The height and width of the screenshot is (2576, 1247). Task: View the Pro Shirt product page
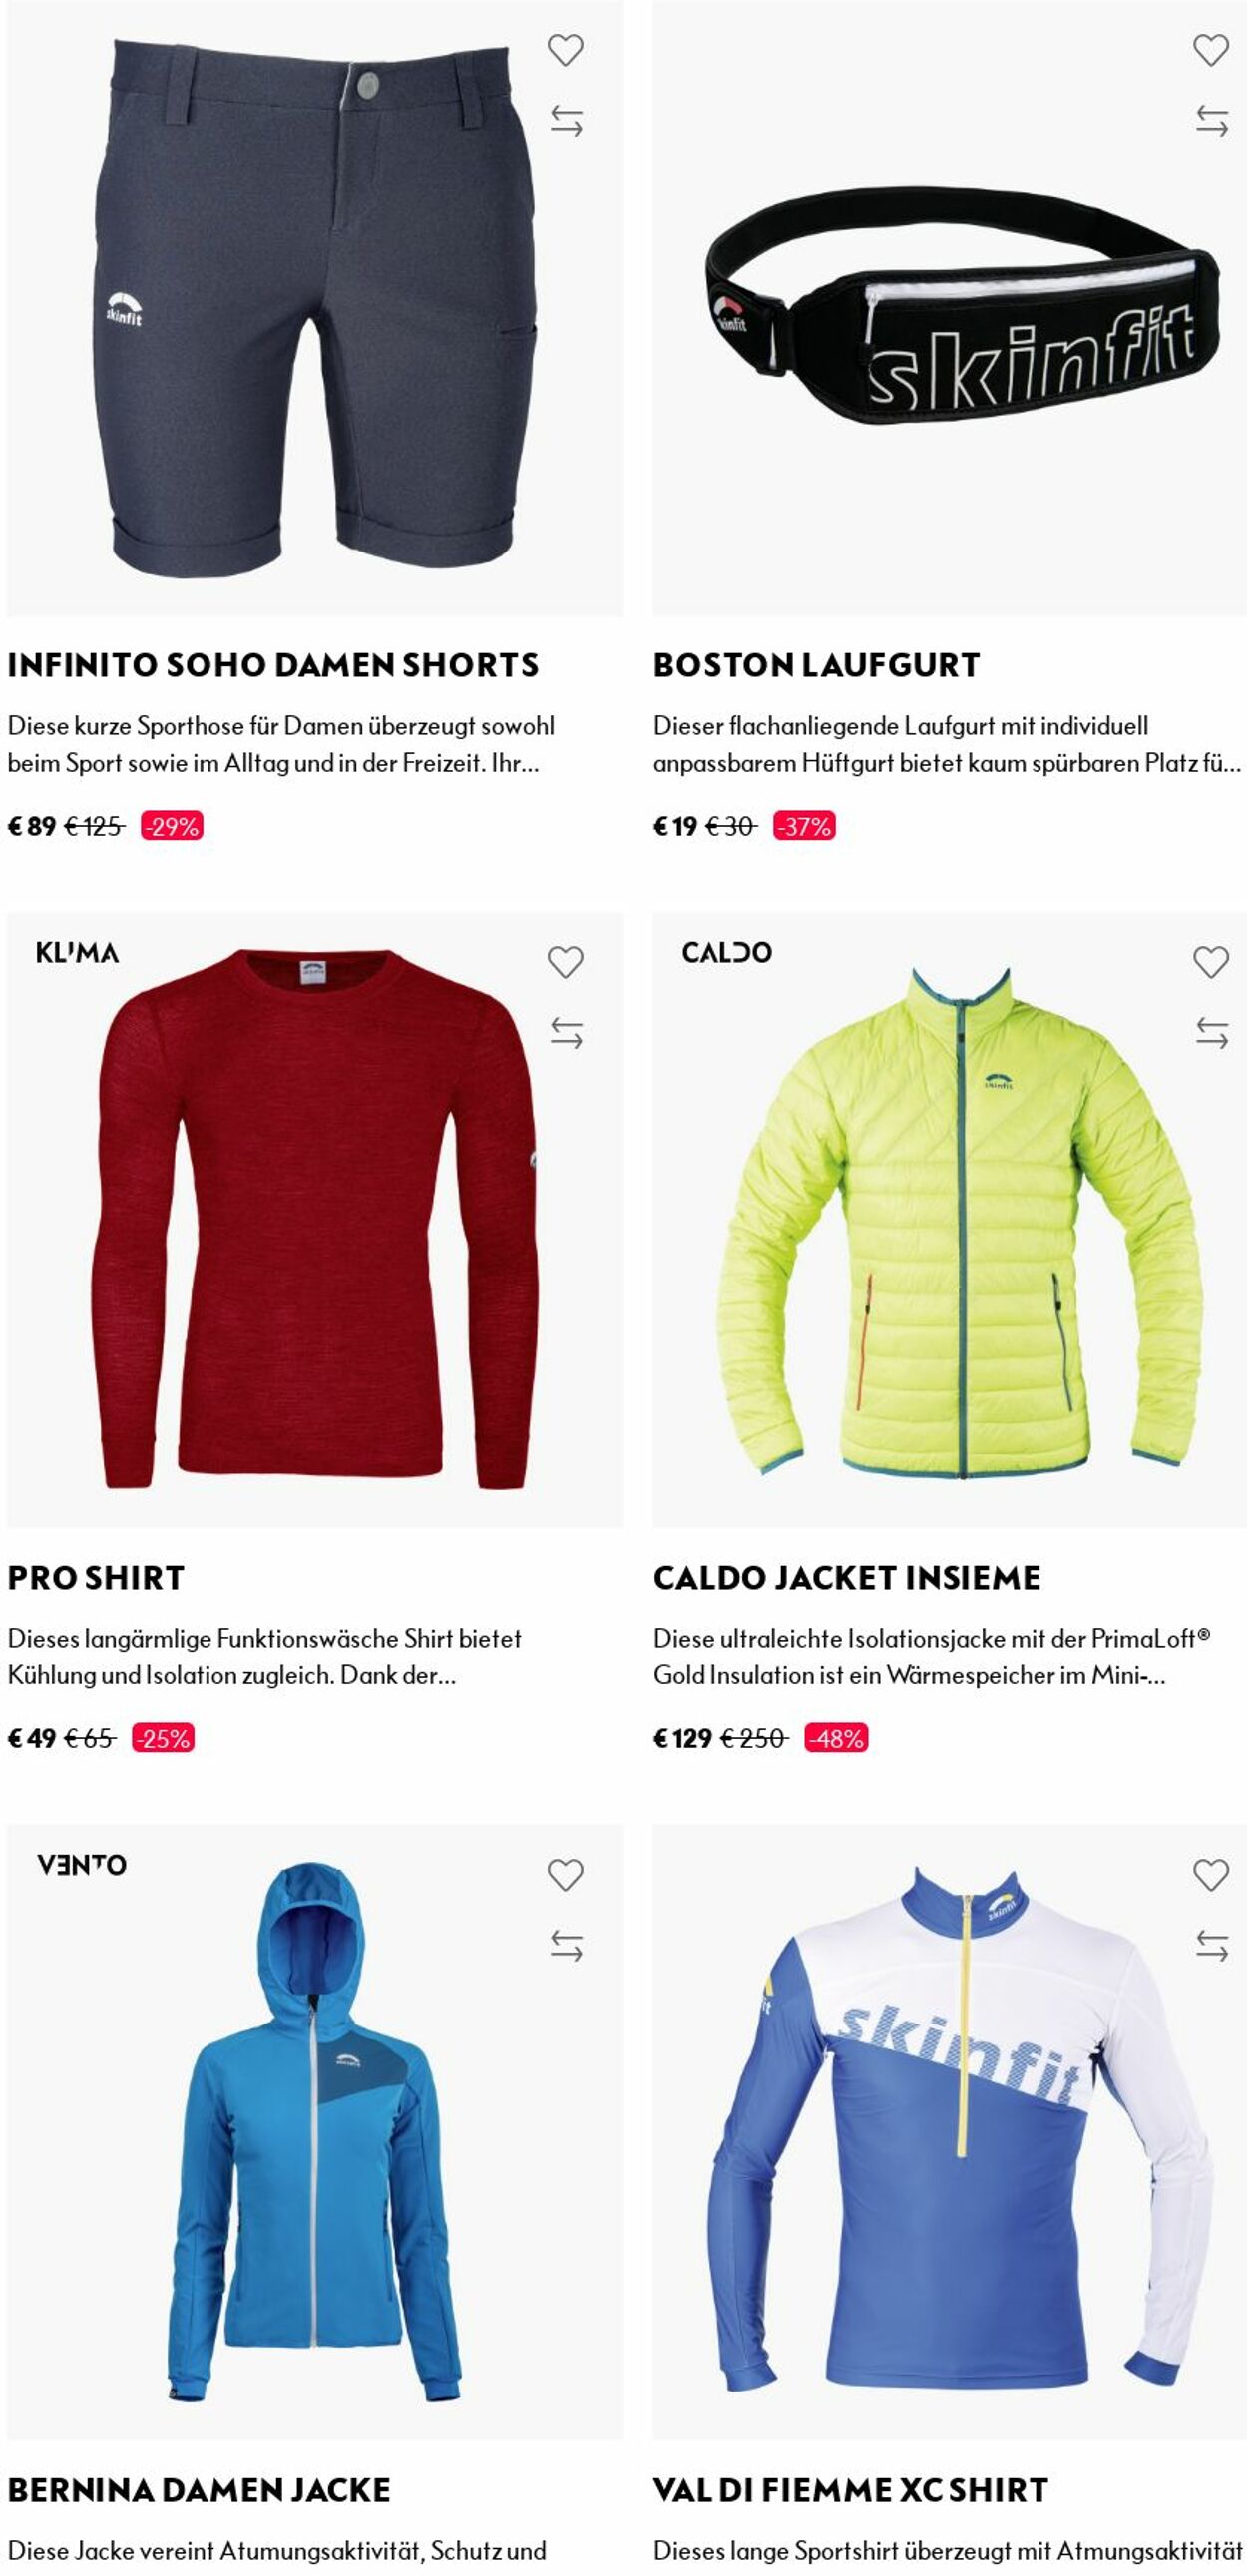point(96,1577)
